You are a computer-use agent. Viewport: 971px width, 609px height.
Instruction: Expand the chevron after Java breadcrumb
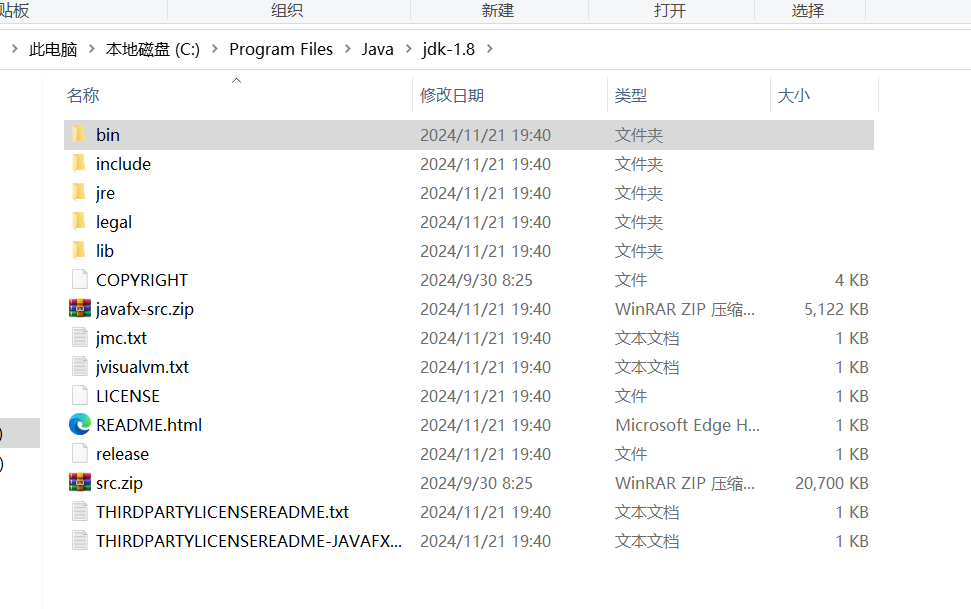[x=408, y=48]
